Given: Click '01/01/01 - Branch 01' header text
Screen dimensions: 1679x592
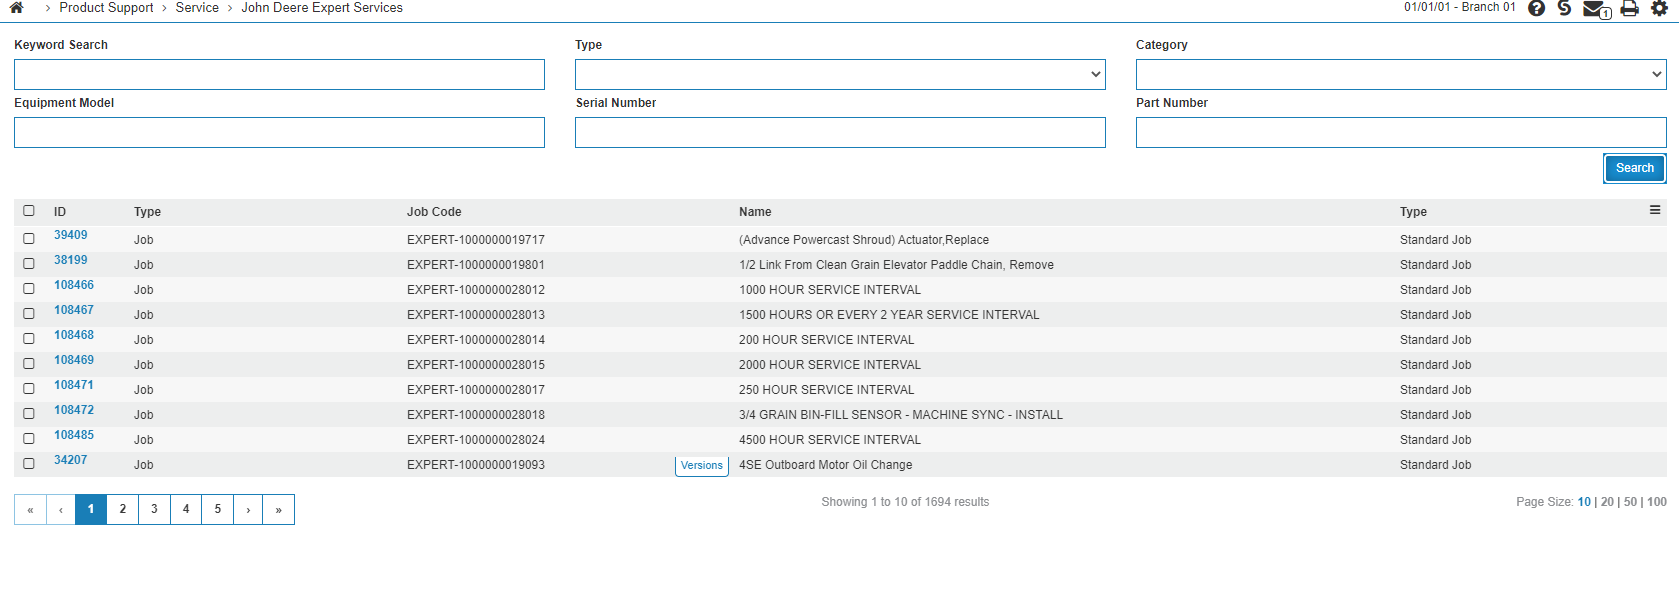Looking at the screenshot, I should pyautogui.click(x=1459, y=7).
